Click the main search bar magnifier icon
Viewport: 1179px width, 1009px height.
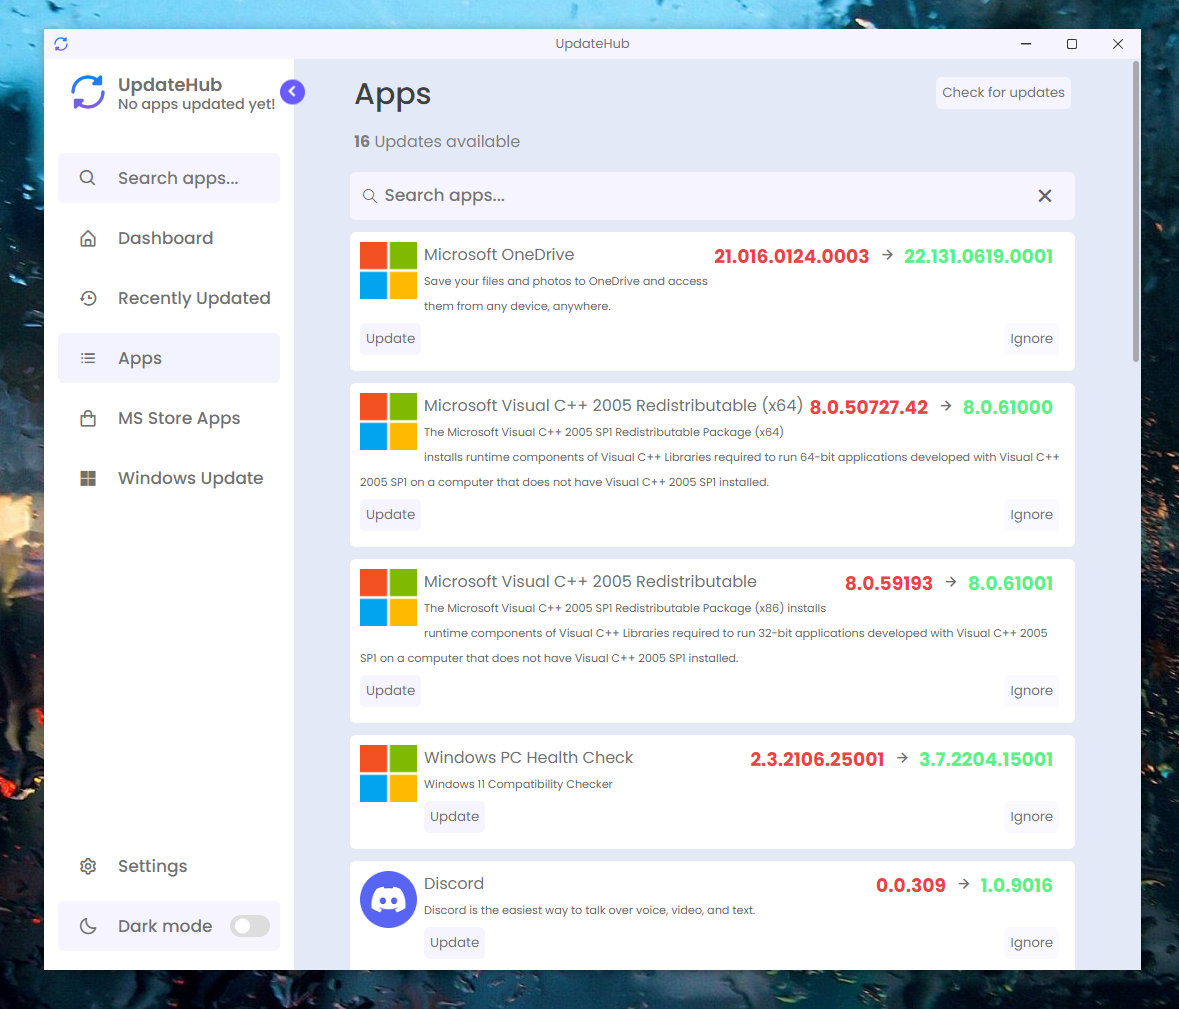tap(369, 196)
